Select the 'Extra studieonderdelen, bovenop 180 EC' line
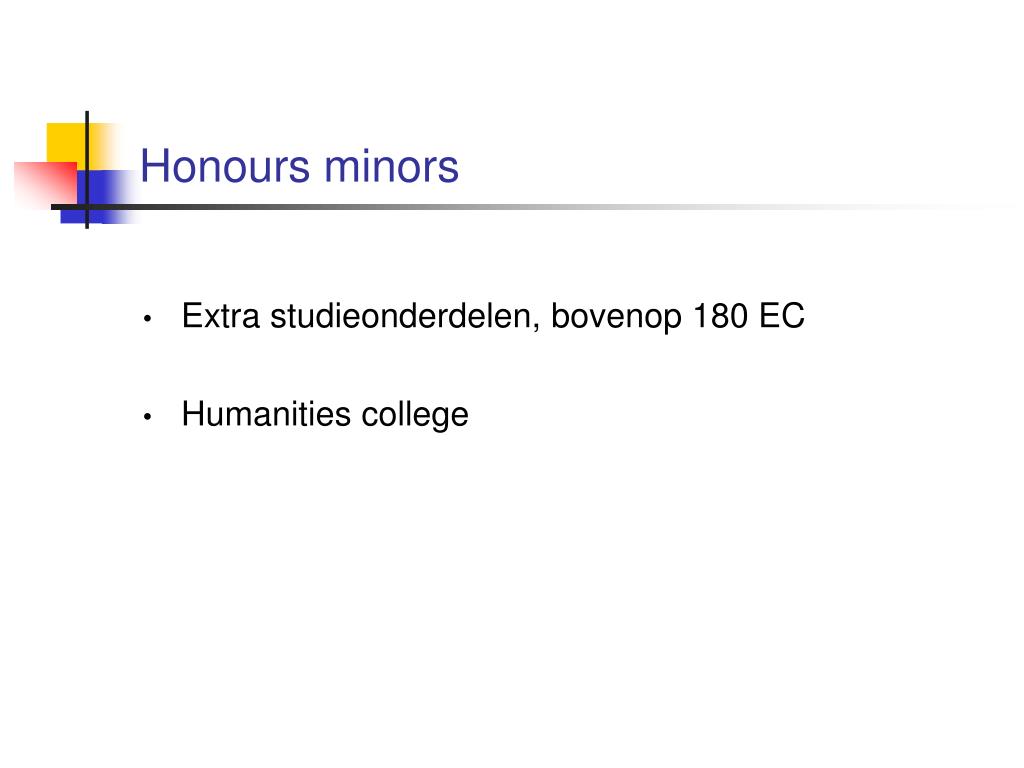The image size is (1024, 768). click(493, 317)
